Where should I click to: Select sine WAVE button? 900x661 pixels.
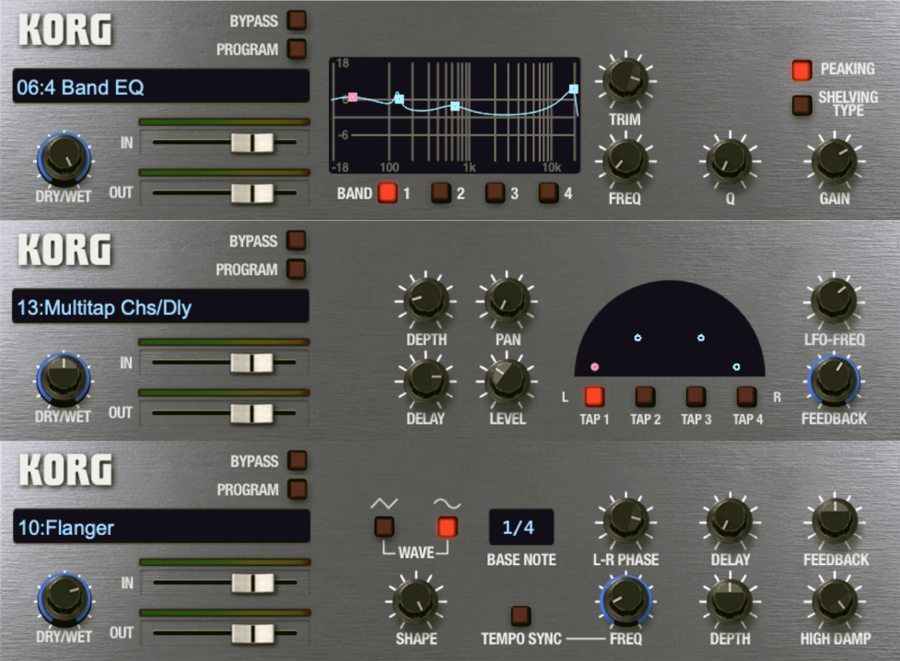447,526
